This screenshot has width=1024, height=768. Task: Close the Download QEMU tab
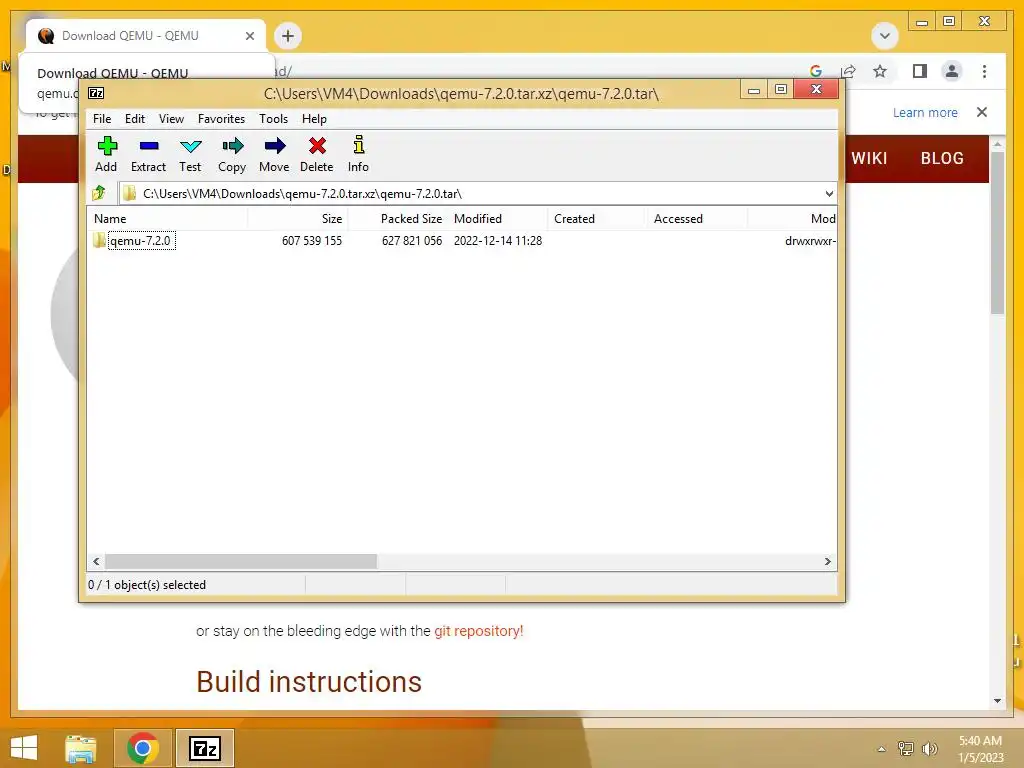[x=250, y=36]
